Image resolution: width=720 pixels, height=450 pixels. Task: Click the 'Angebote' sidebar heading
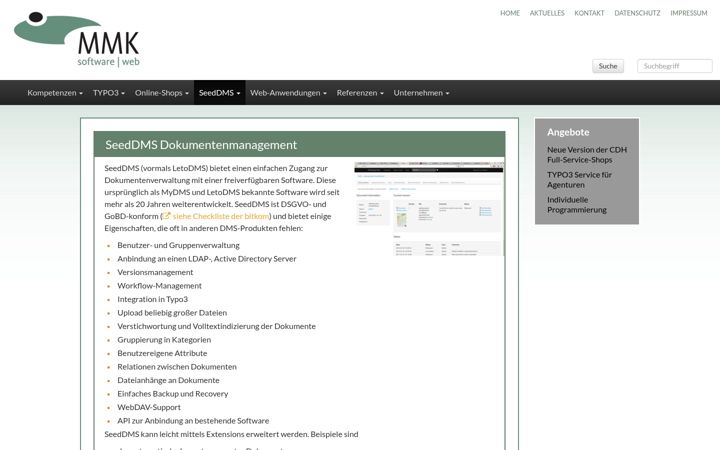pos(568,132)
